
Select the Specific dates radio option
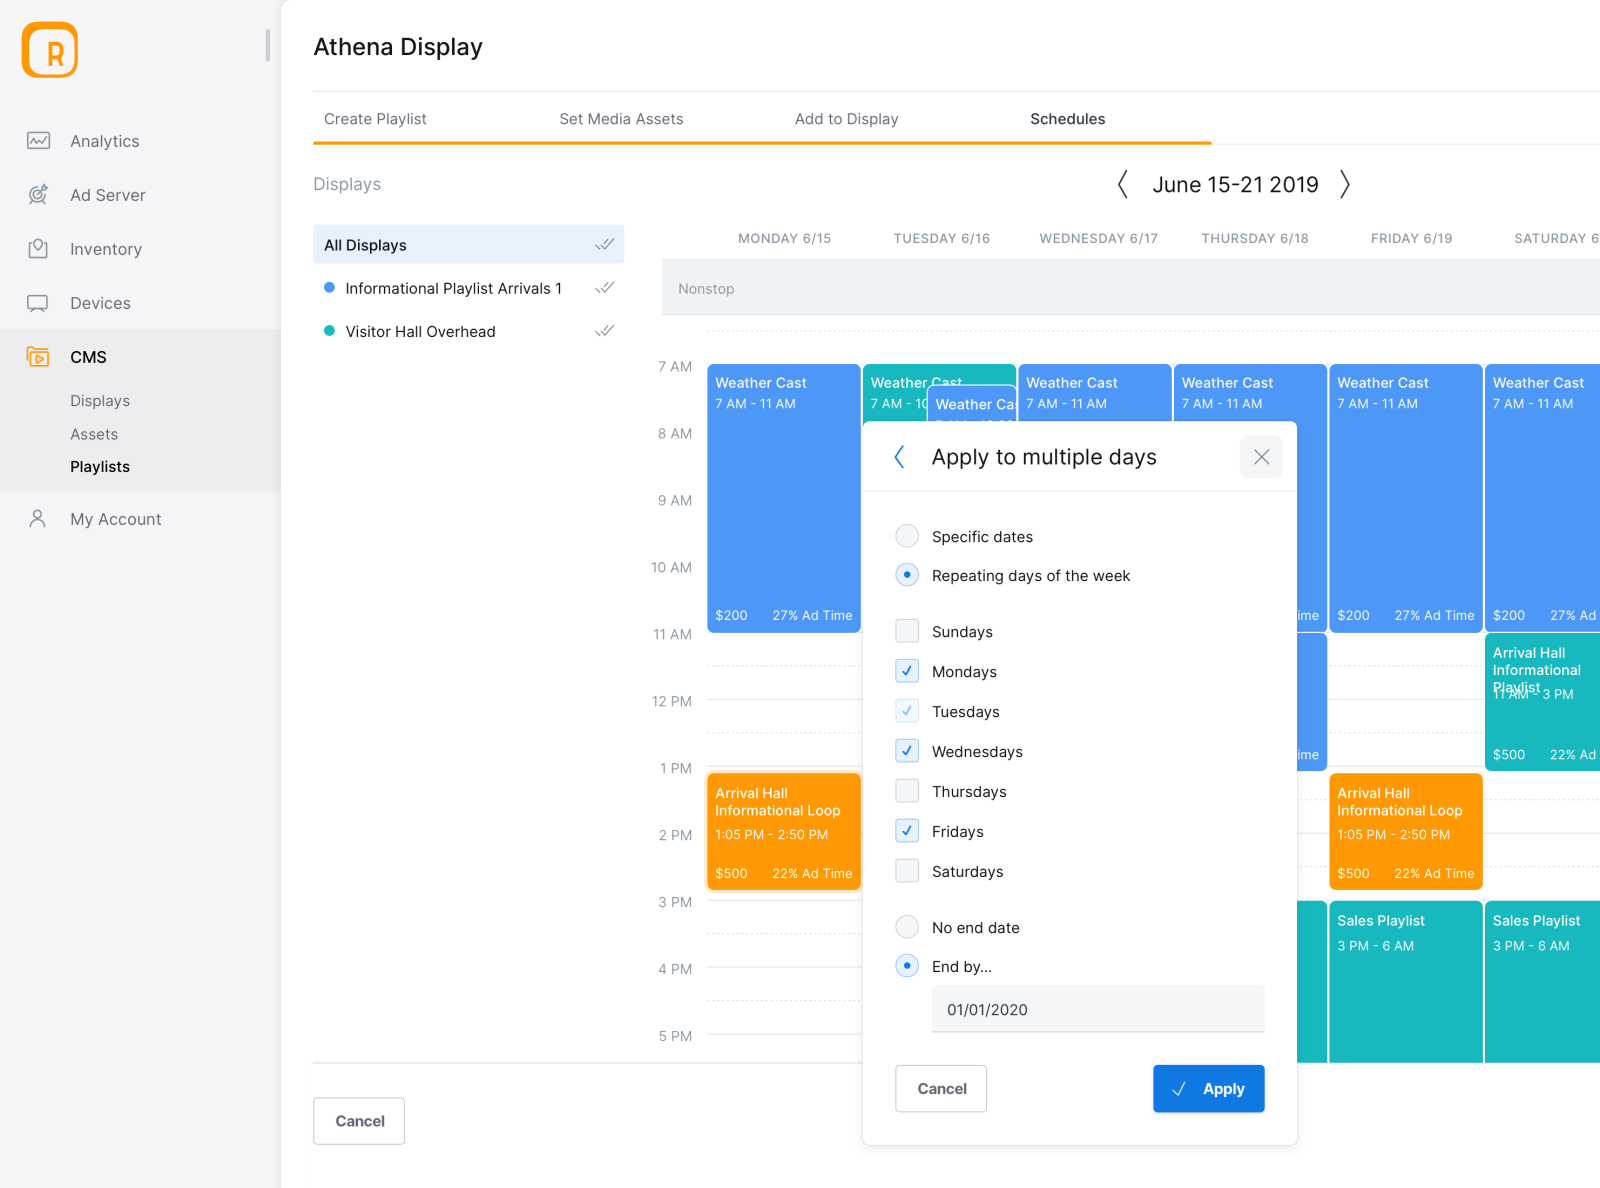tap(907, 536)
